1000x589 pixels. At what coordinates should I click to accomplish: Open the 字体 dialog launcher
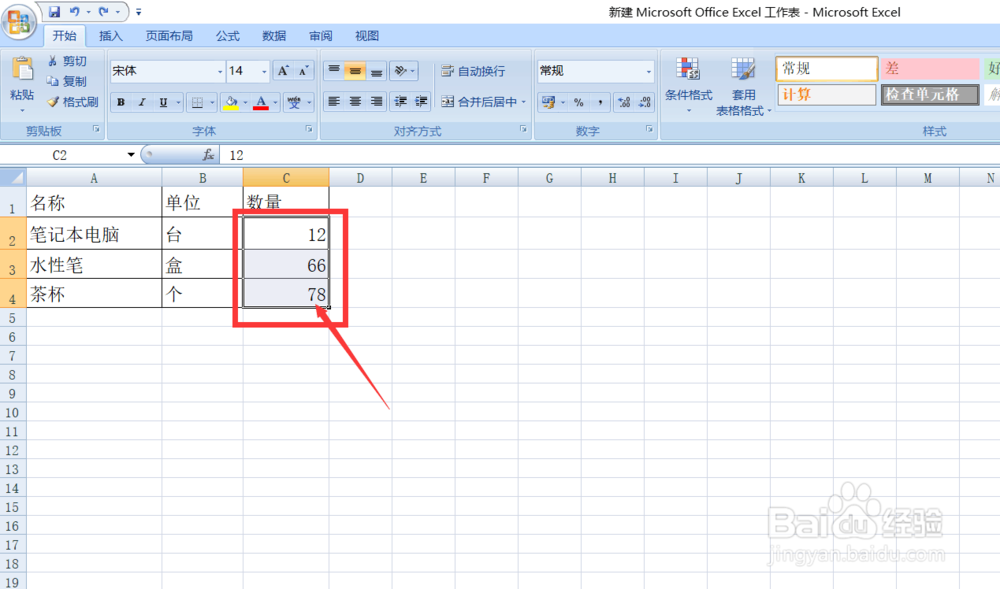[x=309, y=129]
